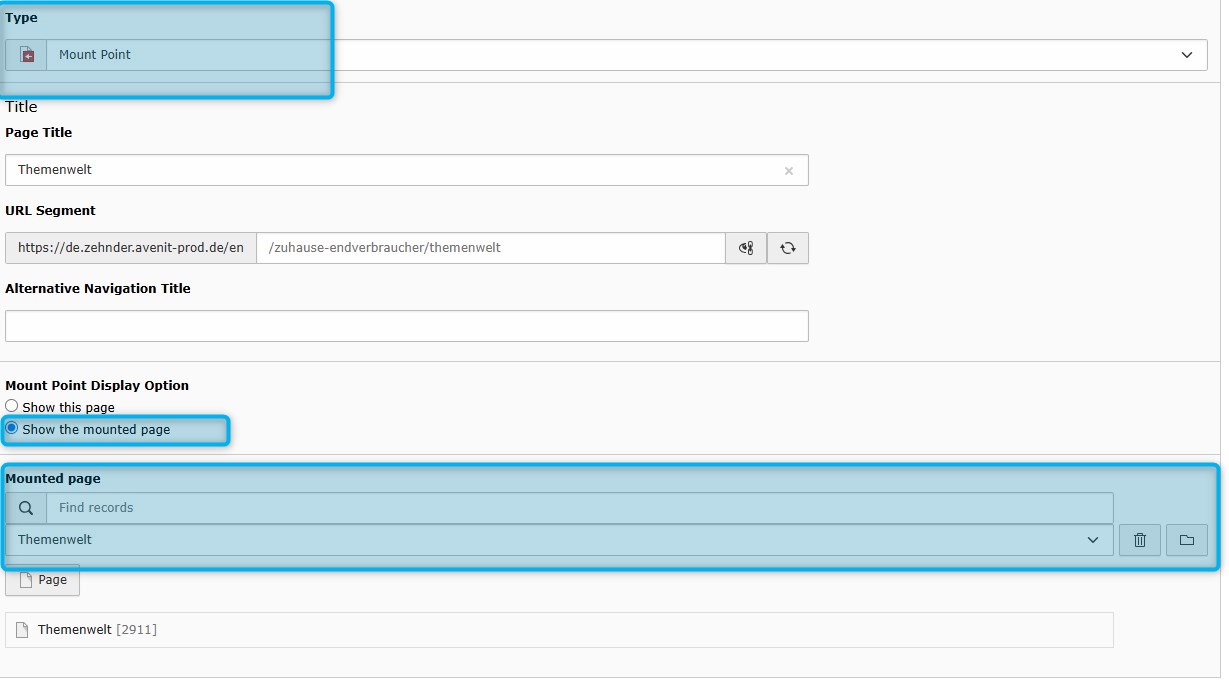Open the Type dropdown chevron
This screenshot has height=684, width=1229.
pyautogui.click(x=1187, y=55)
